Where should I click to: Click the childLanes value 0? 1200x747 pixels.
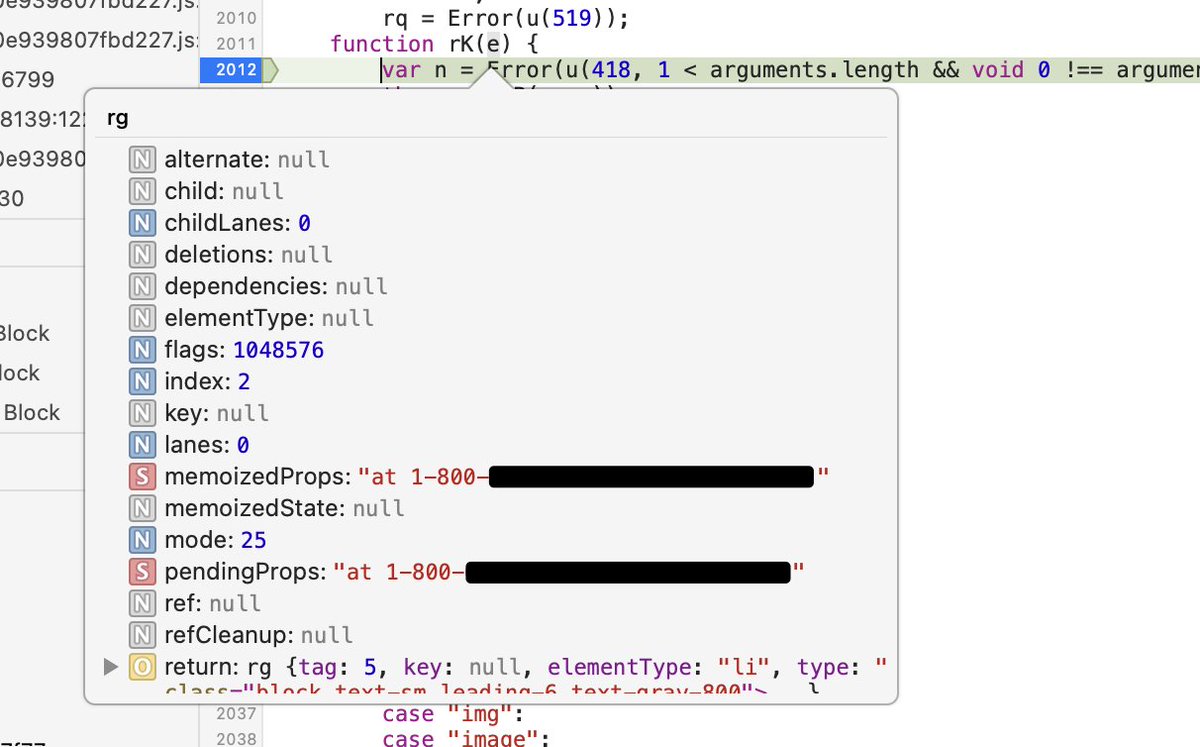pyautogui.click(x=304, y=222)
